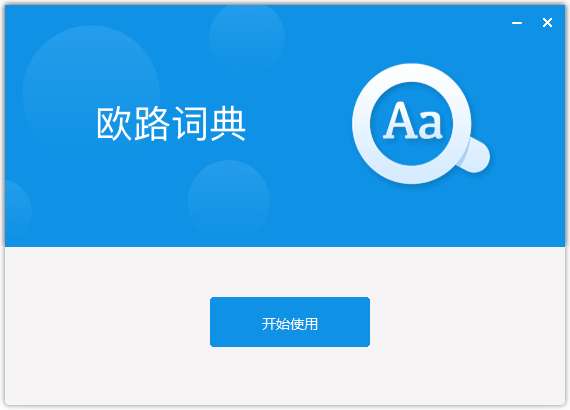Start using the dictionary via blue button
570x410 pixels.
290,322
